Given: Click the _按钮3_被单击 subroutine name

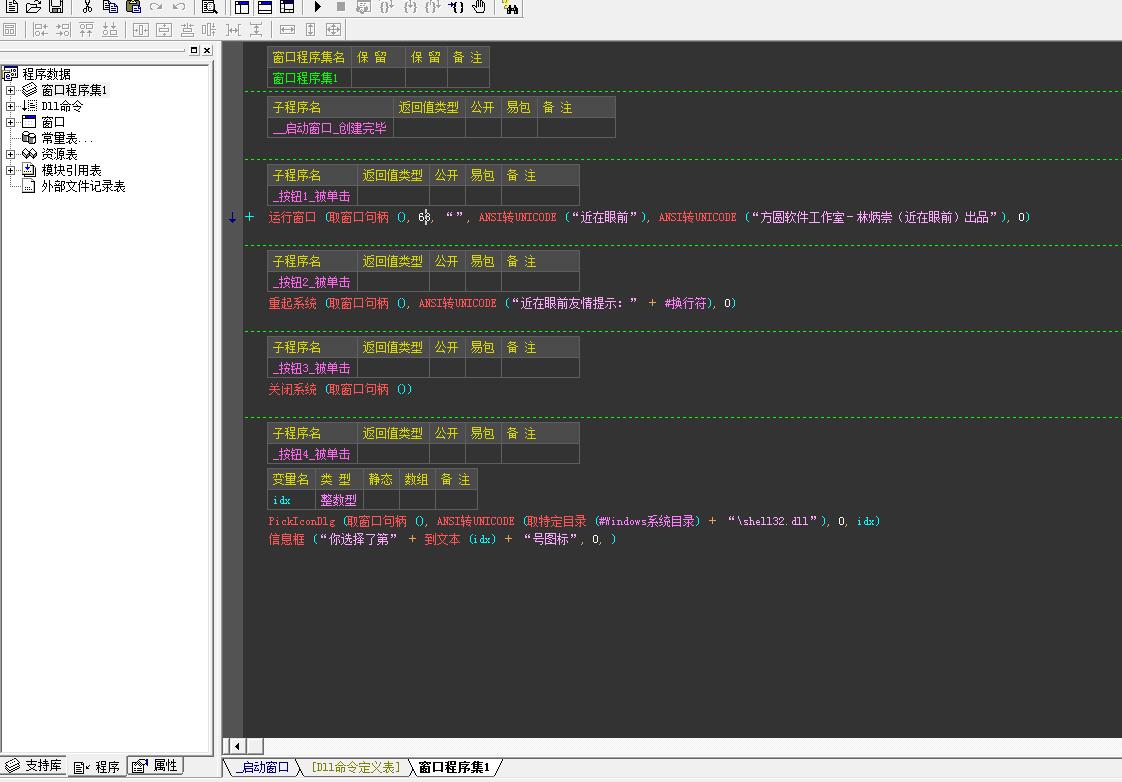Looking at the screenshot, I should click(x=312, y=368).
